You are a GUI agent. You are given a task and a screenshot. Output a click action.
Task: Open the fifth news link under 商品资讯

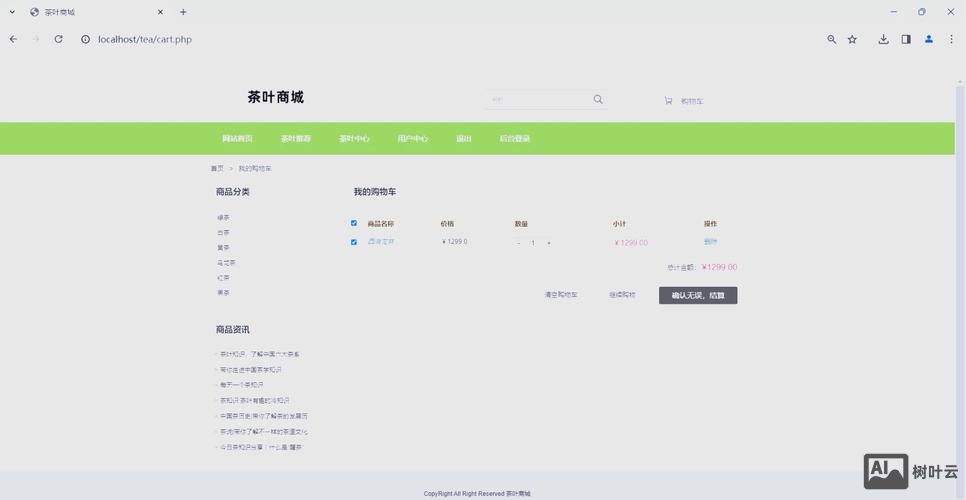264,416
